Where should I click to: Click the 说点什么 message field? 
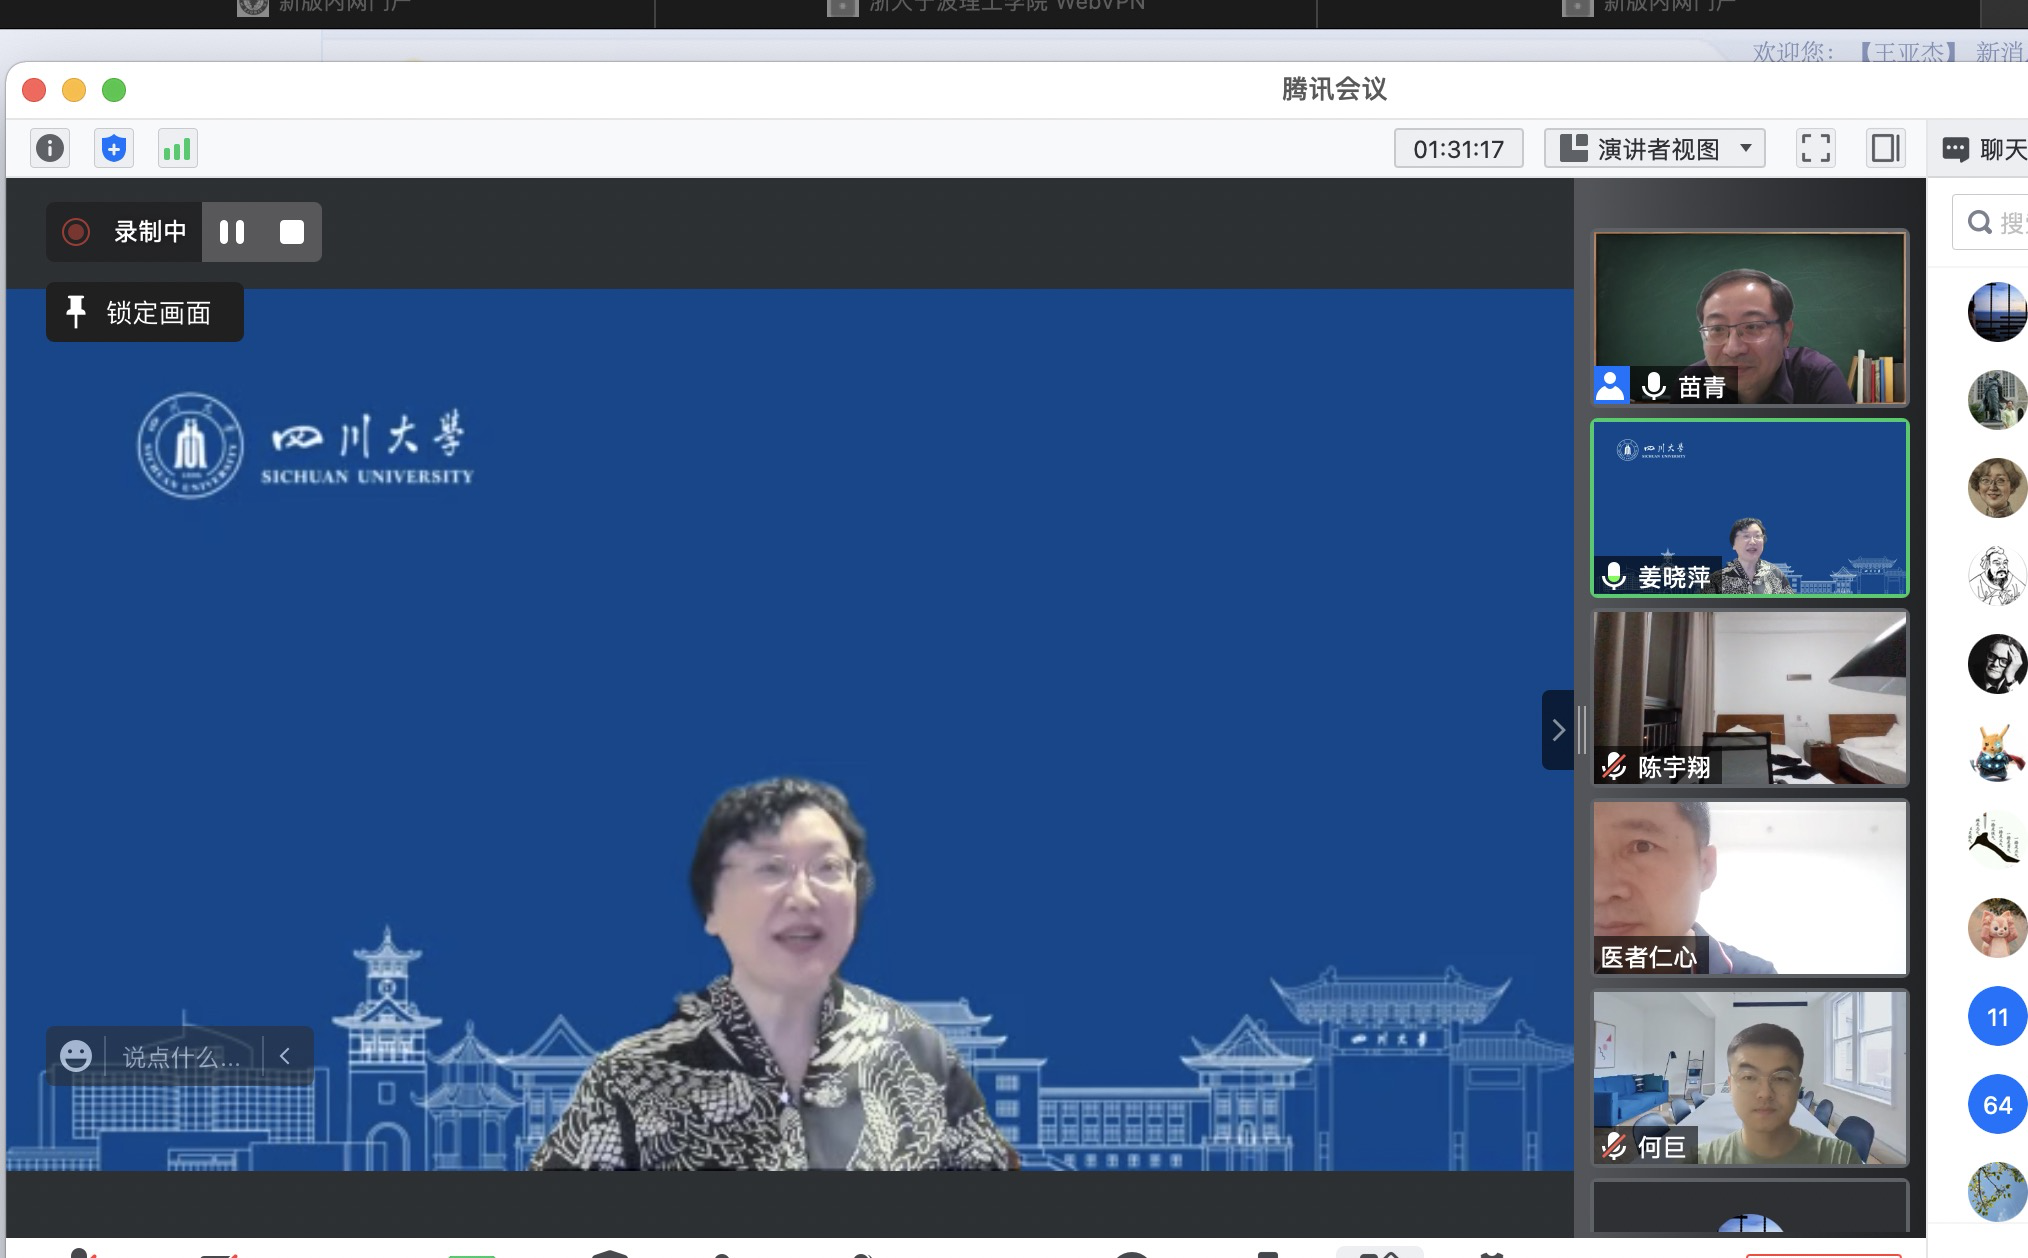(x=181, y=1057)
